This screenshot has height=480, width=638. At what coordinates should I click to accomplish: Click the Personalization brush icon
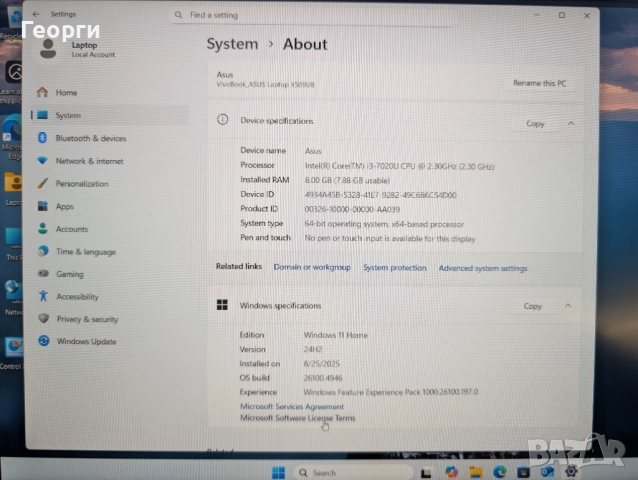42,183
